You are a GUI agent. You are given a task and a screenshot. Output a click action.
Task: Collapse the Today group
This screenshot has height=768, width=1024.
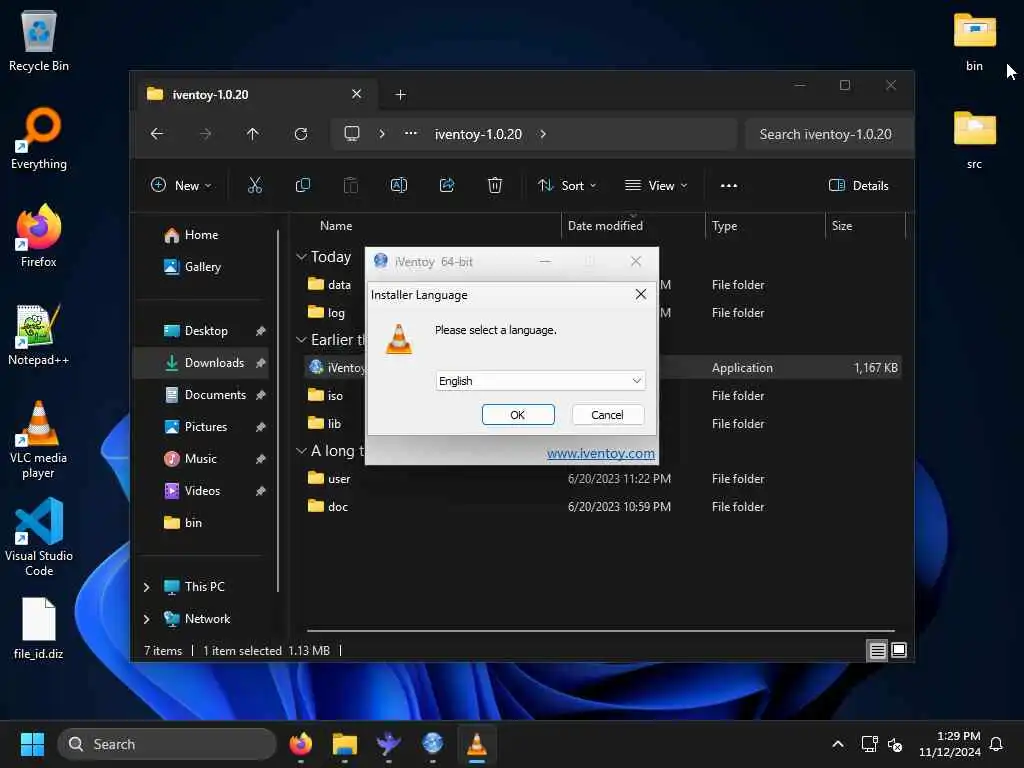(301, 257)
